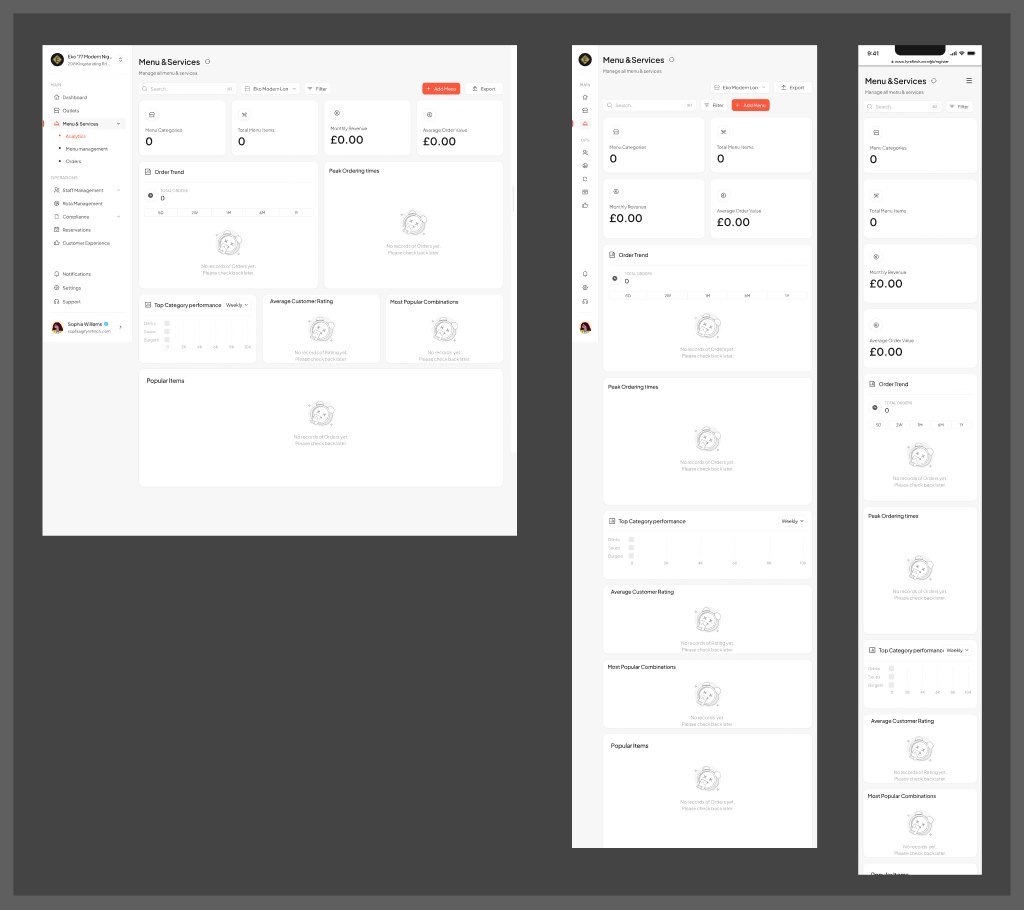Open Eko Modern Lon dropdown in desktop frame
The width and height of the screenshot is (1024, 910).
[270, 89]
